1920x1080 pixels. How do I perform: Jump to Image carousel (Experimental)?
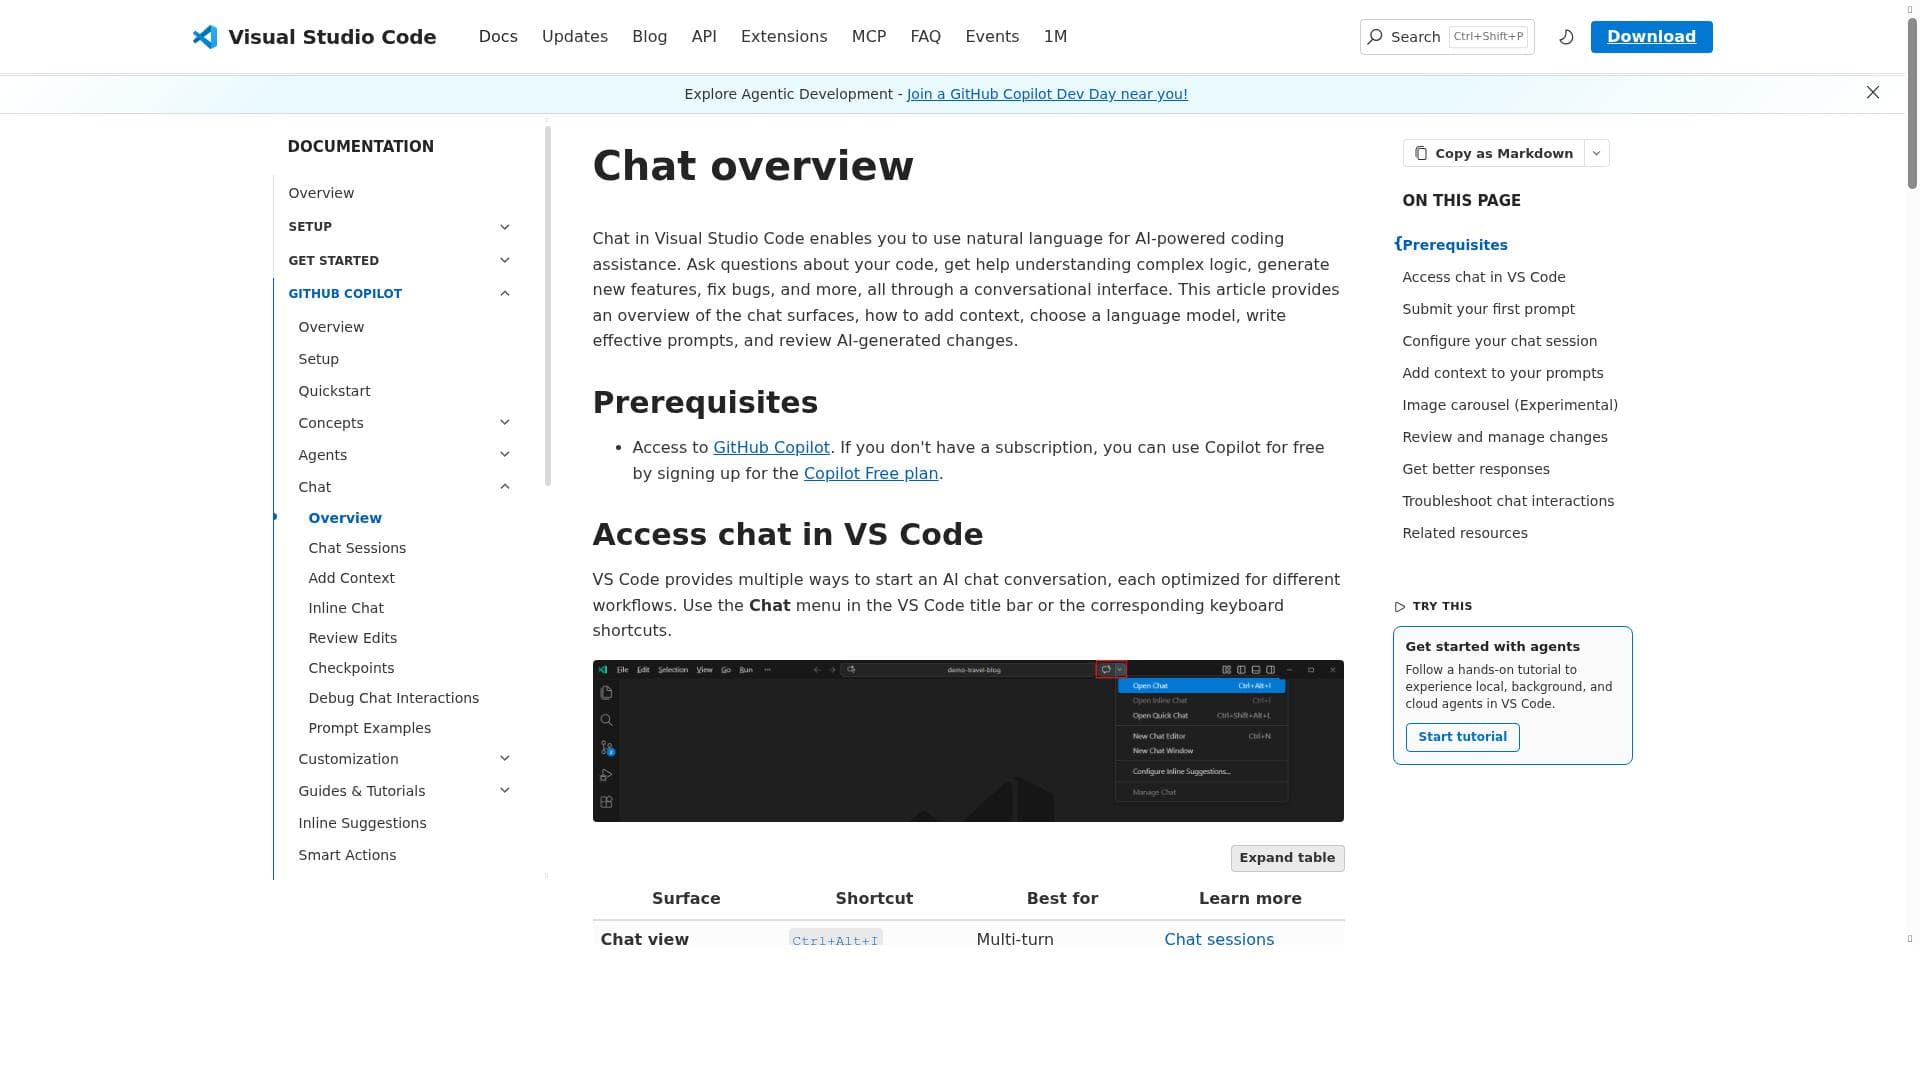1510,405
